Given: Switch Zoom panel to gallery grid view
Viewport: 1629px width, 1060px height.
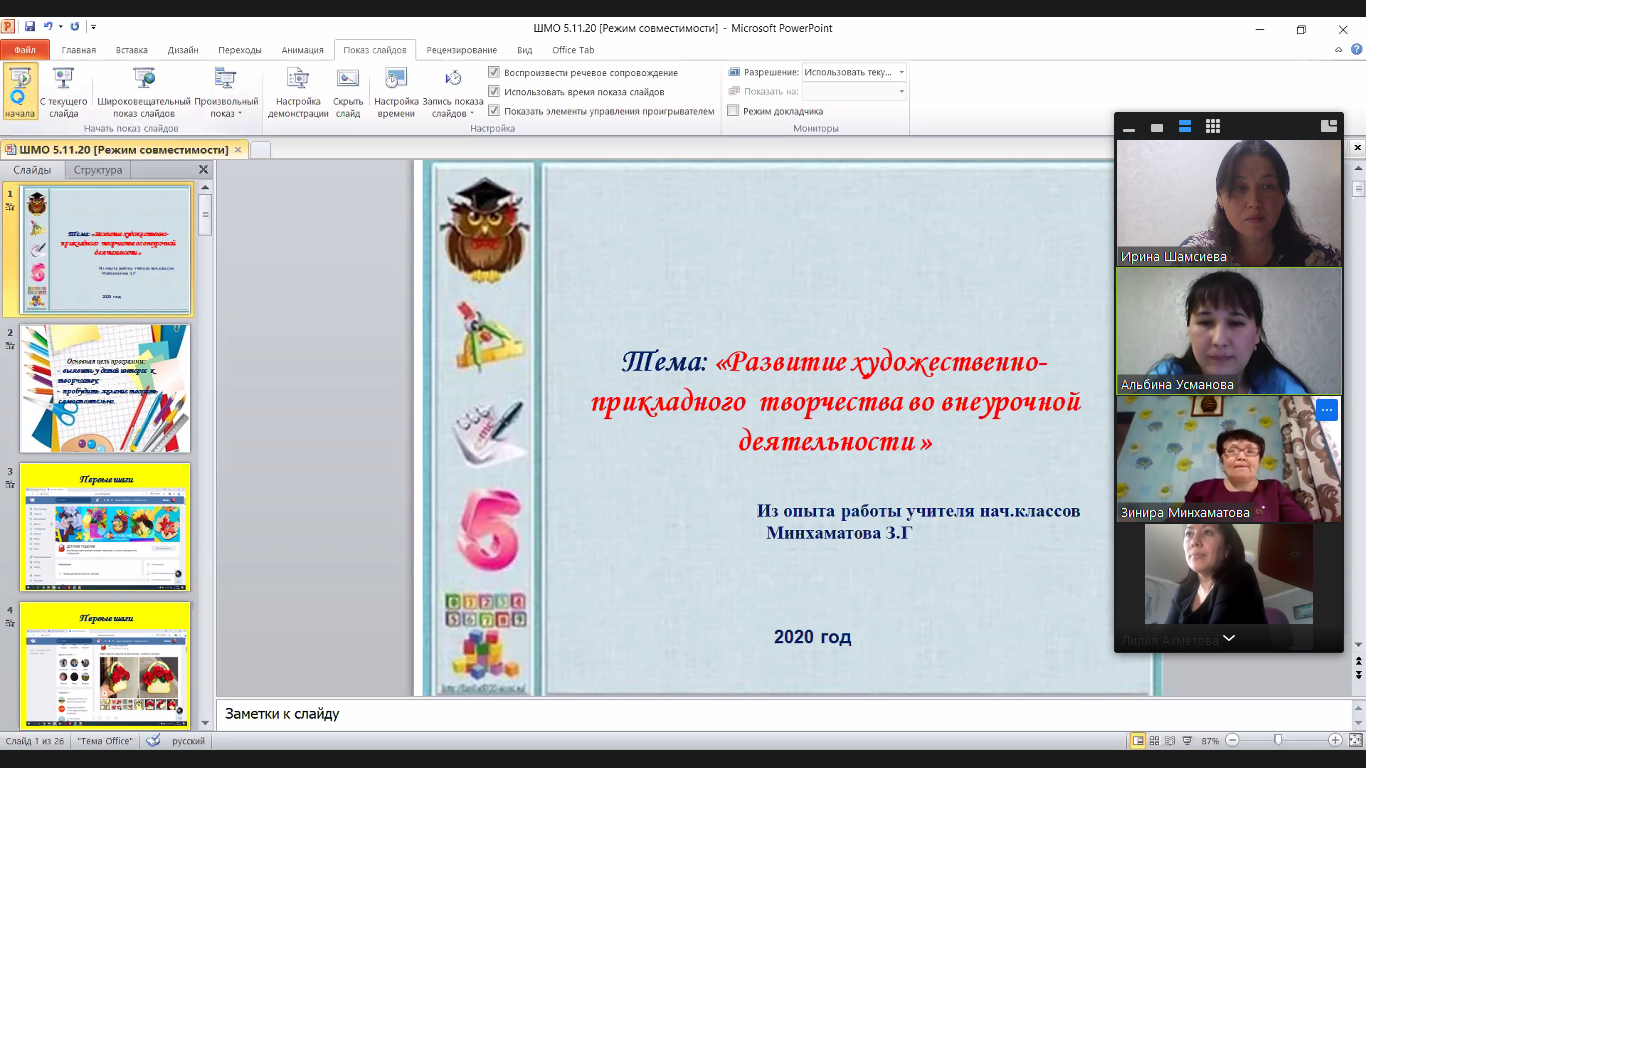Looking at the screenshot, I should 1213,127.
